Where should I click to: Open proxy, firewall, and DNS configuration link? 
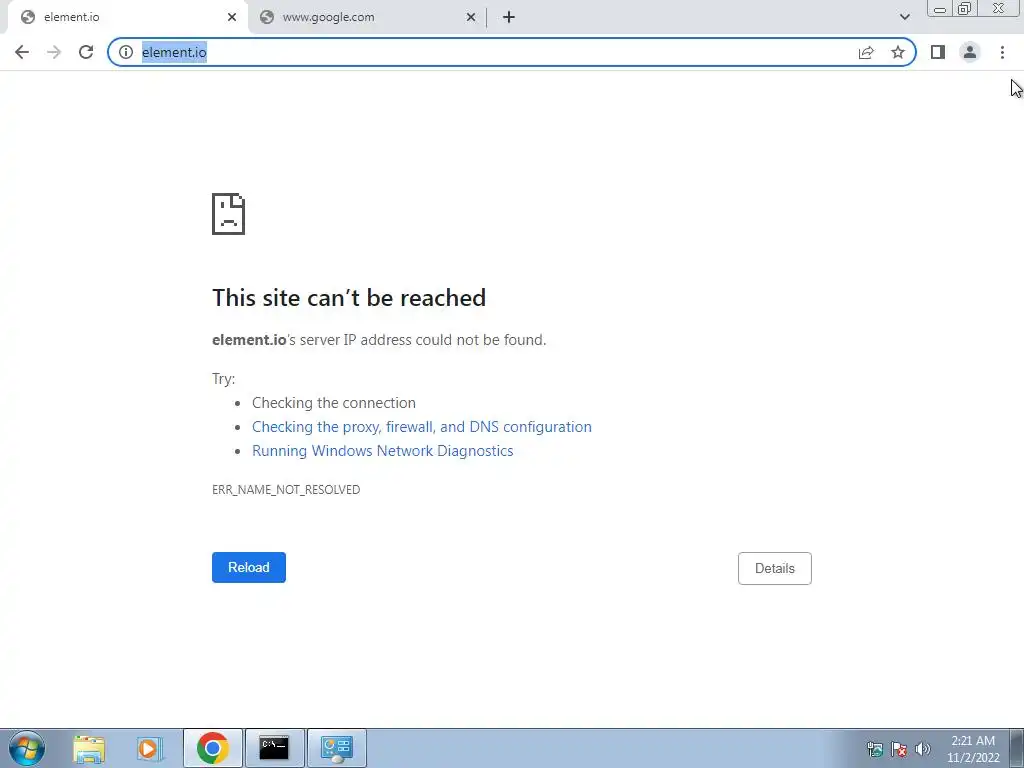tap(422, 426)
